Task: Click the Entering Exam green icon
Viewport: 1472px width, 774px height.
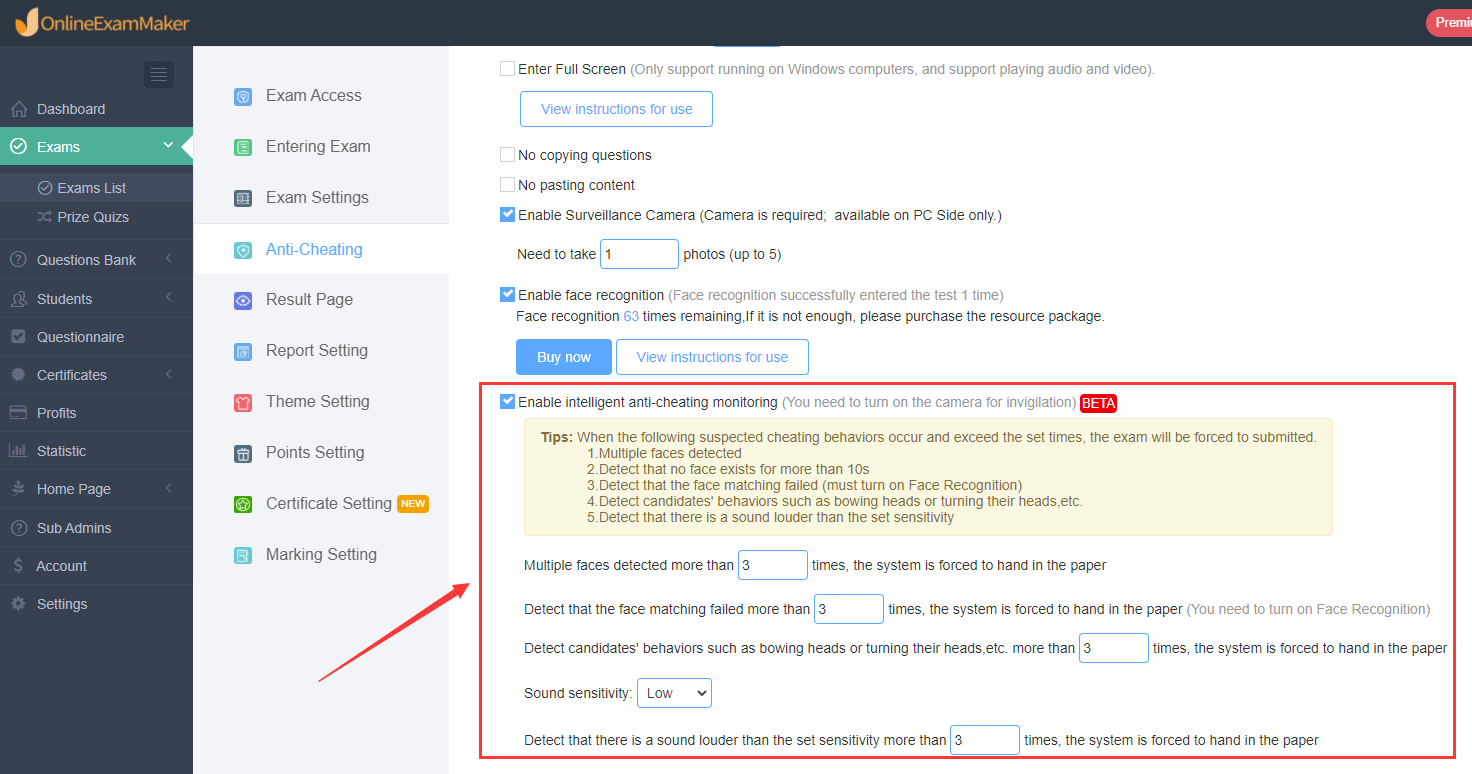Action: pos(243,147)
